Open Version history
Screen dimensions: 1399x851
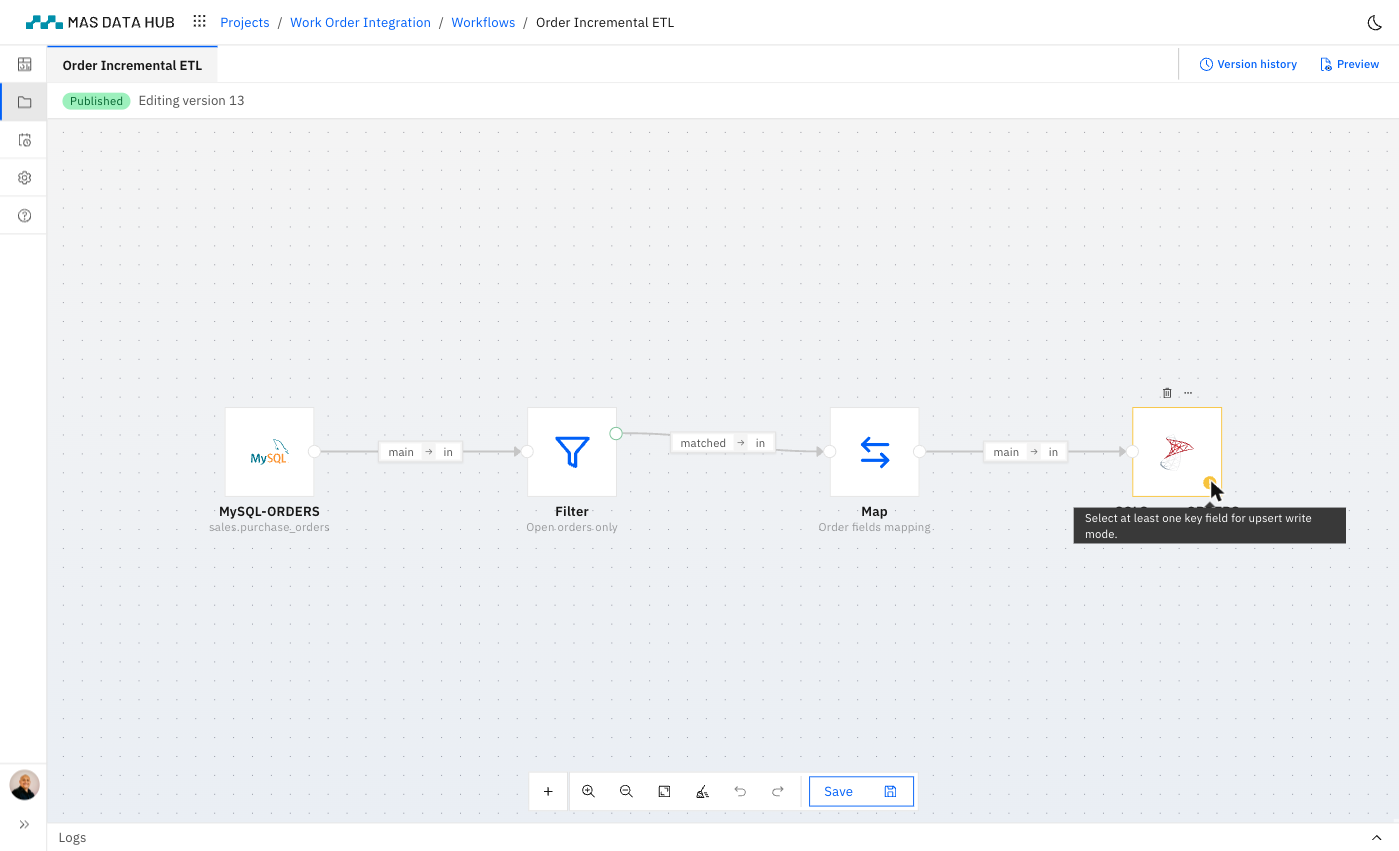[x=1248, y=64]
